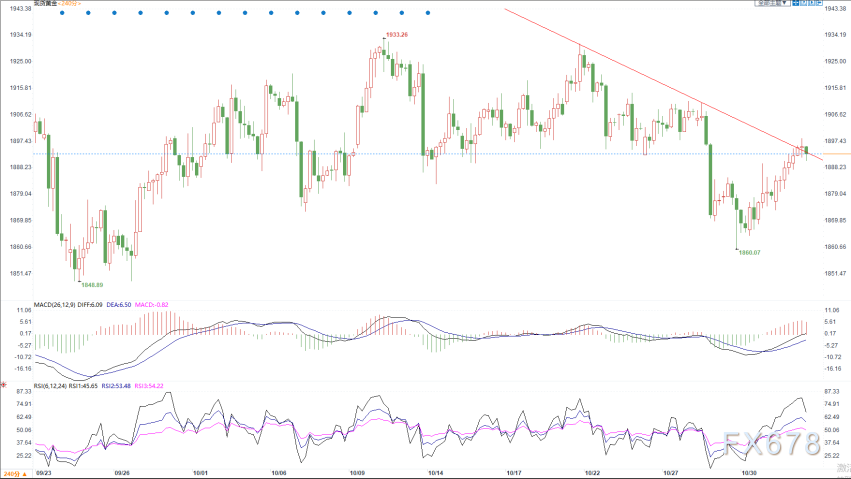This screenshot has height=479, width=851.
Task: Click the RSI3:54.22 value
Action: [x=149, y=386]
